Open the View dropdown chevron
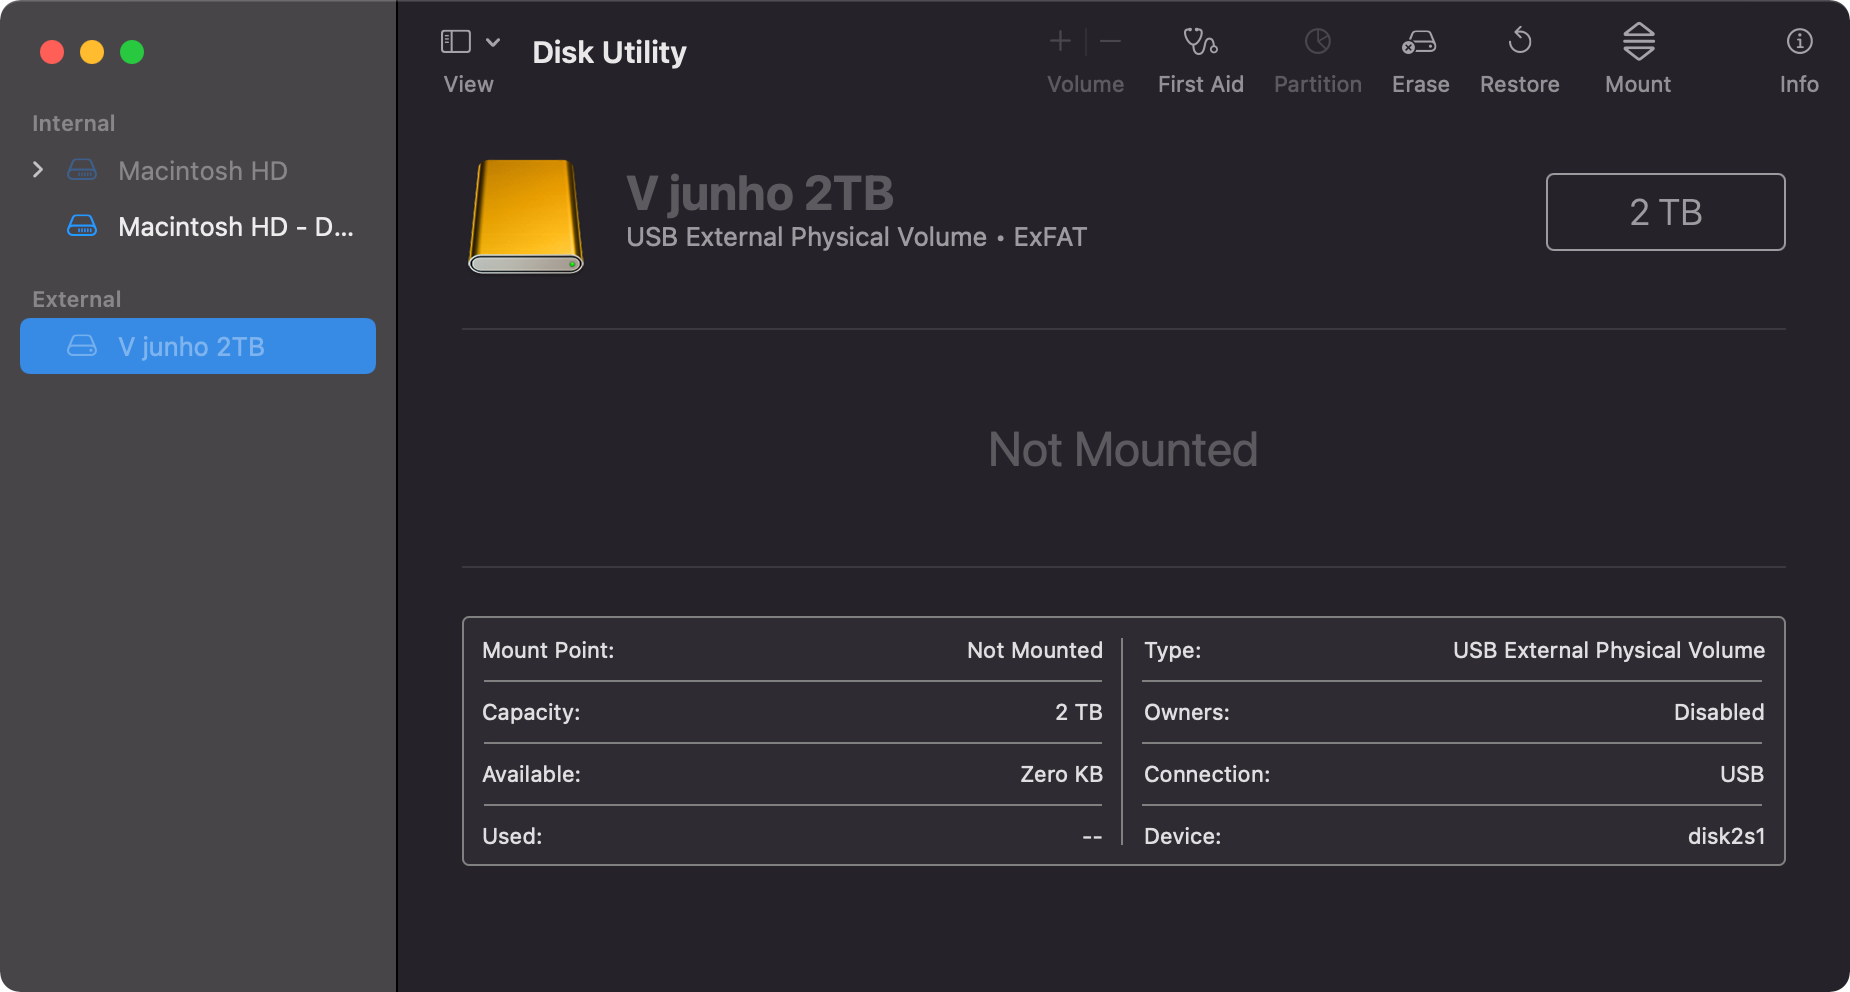Viewport: 1850px width, 992px height. [493, 42]
